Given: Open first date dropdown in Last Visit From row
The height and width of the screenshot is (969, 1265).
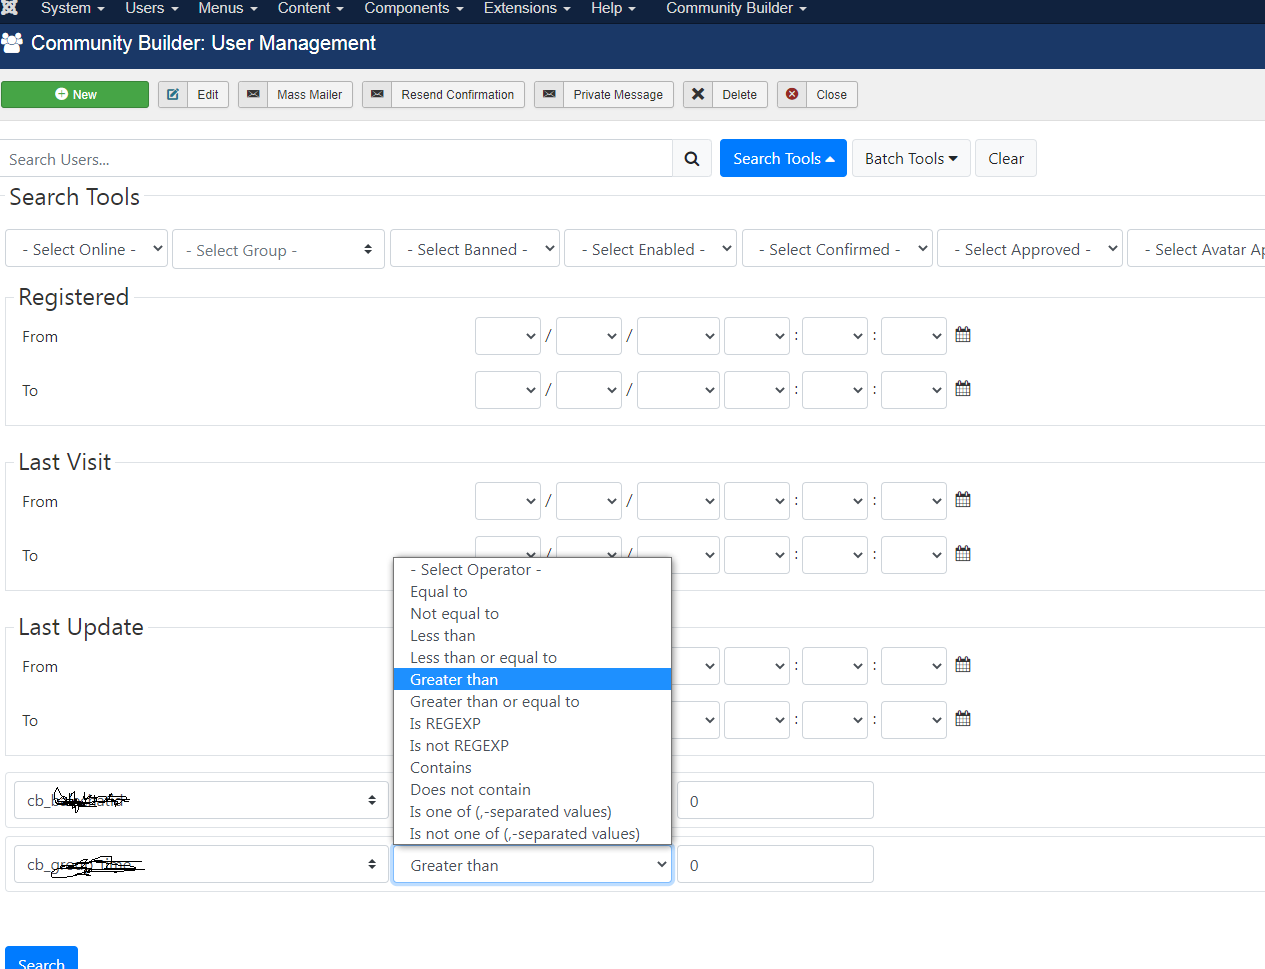Looking at the screenshot, I should [x=508, y=501].
